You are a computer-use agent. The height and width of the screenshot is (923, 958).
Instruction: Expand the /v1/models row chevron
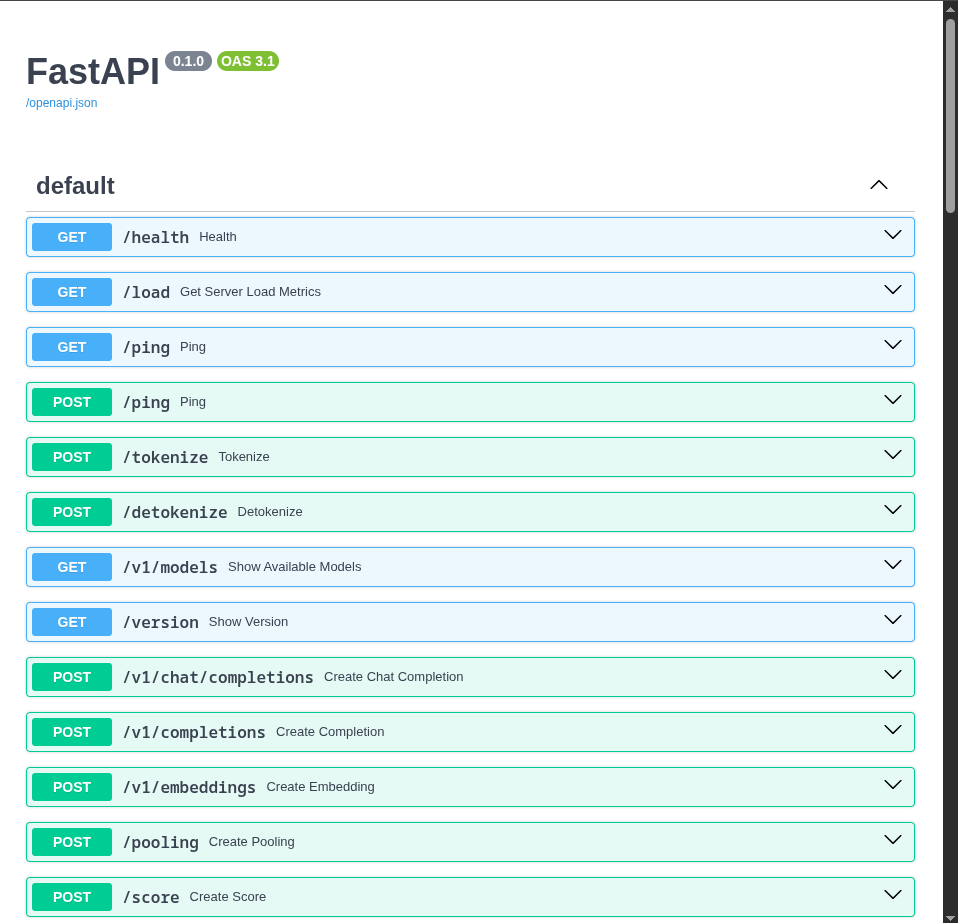pyautogui.click(x=893, y=565)
